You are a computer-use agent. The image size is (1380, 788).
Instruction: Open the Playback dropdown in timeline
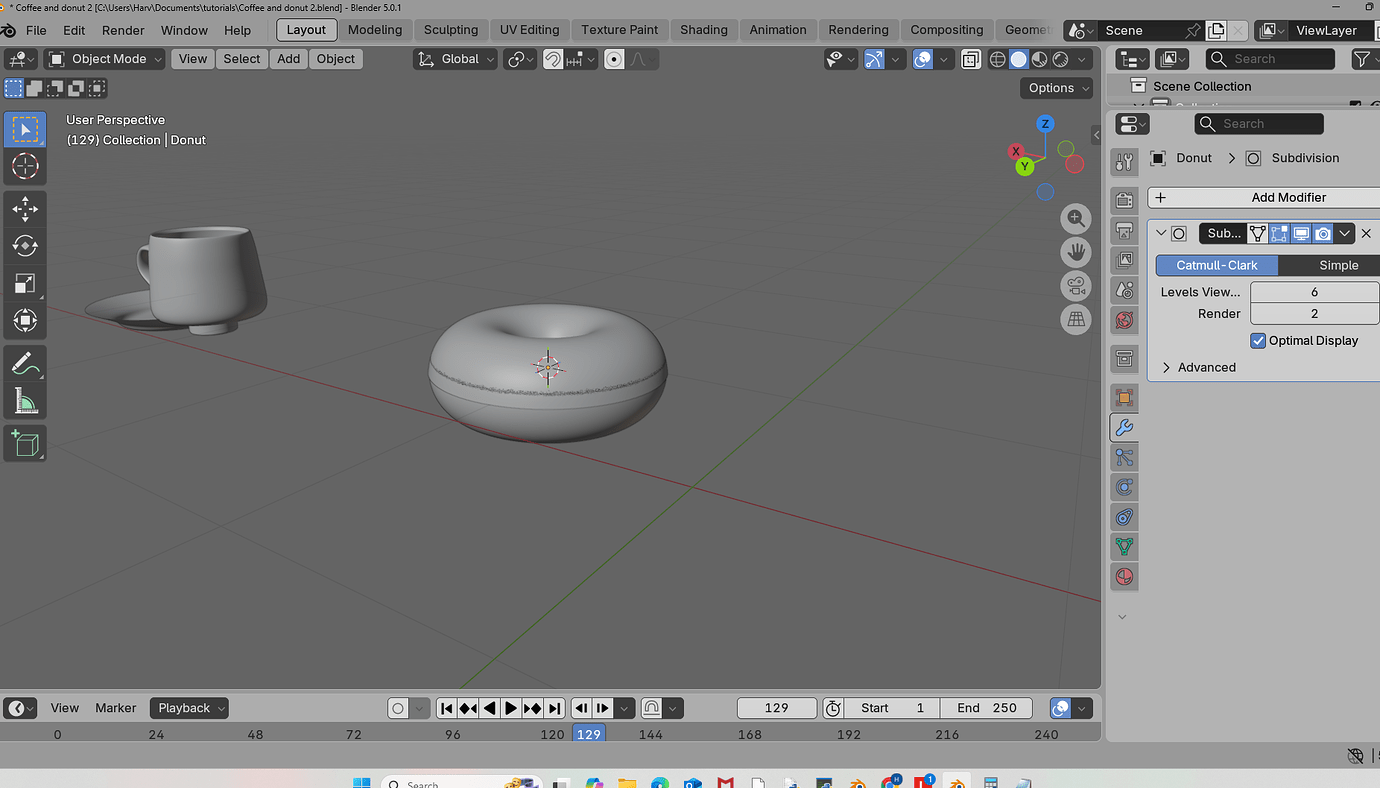tap(190, 708)
